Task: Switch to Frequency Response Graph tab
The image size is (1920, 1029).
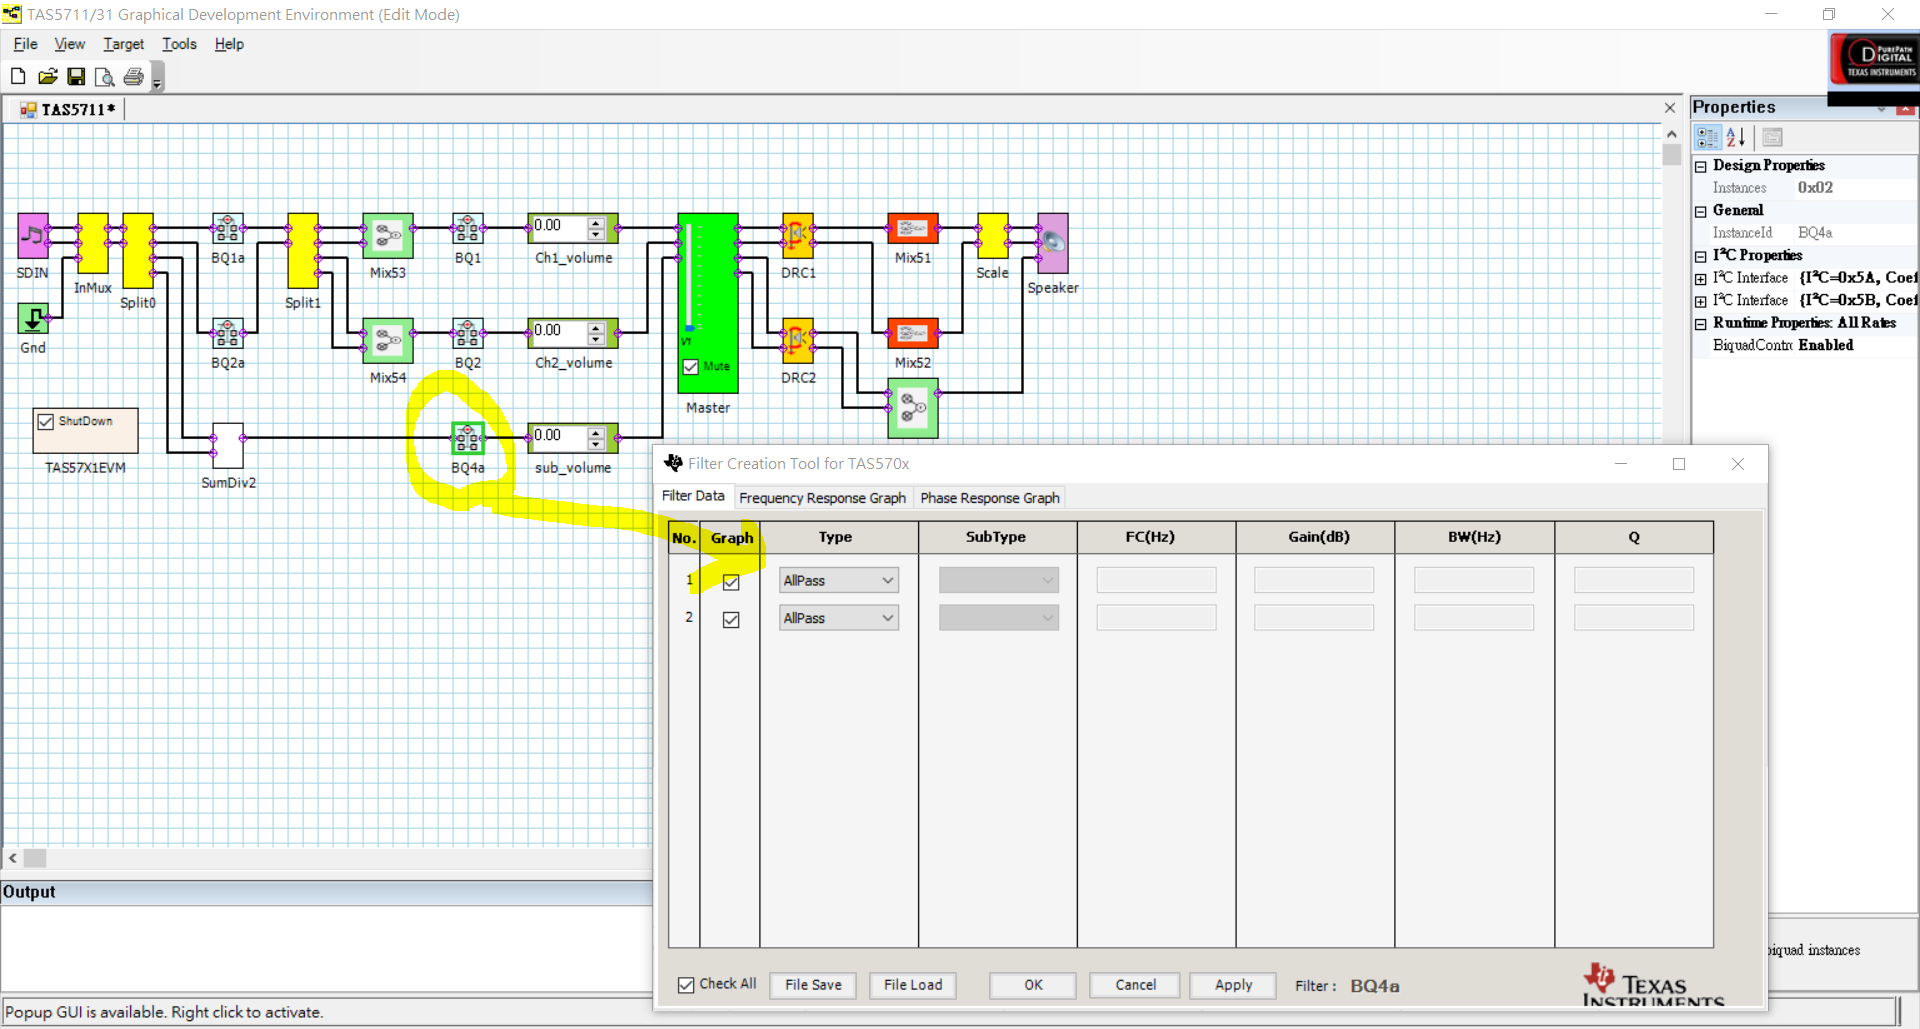Action: click(822, 498)
